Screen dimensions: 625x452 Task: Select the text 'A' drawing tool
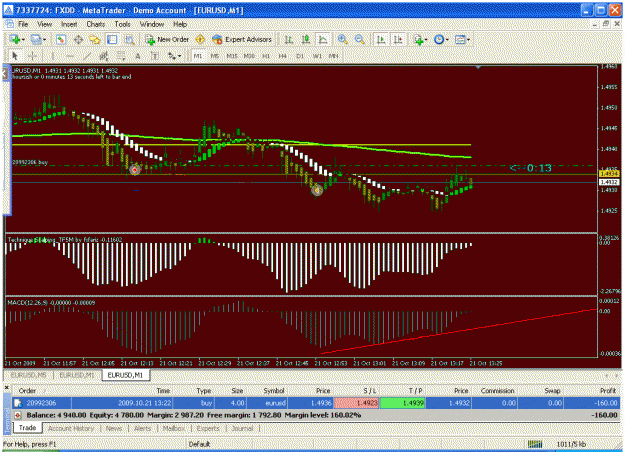coord(138,56)
